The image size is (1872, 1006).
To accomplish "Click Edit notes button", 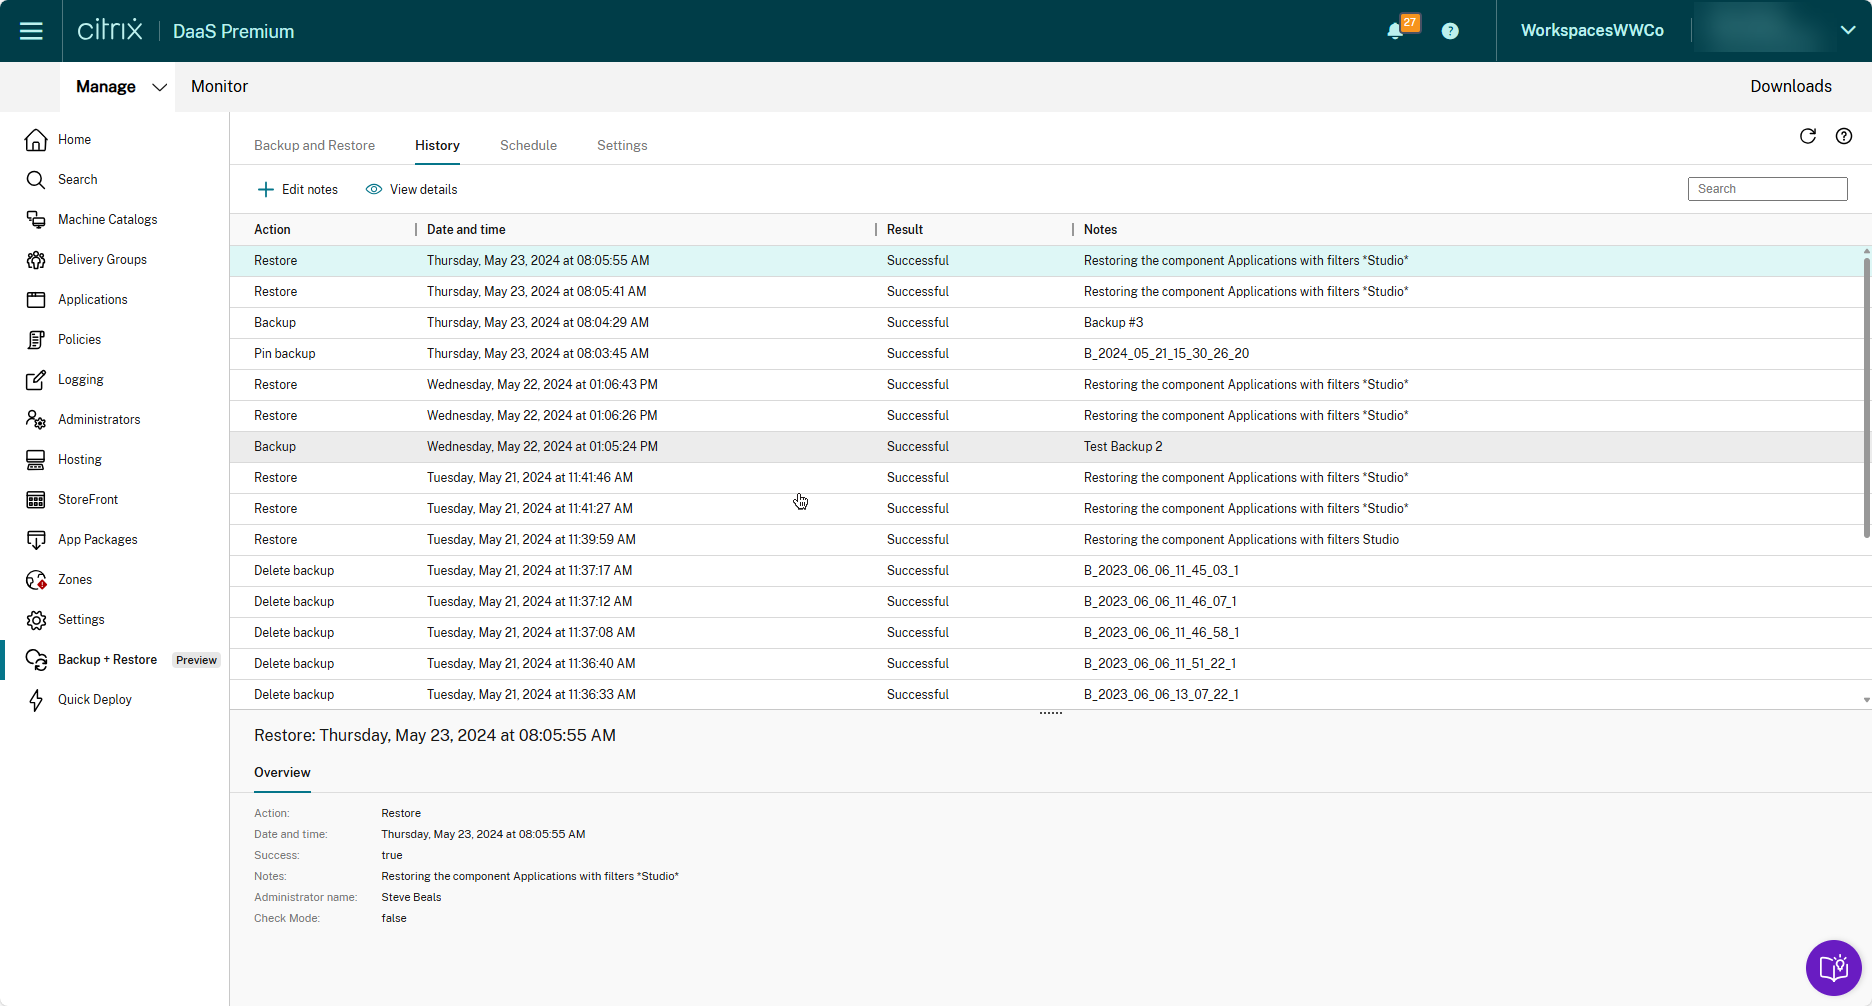I will coord(298,190).
